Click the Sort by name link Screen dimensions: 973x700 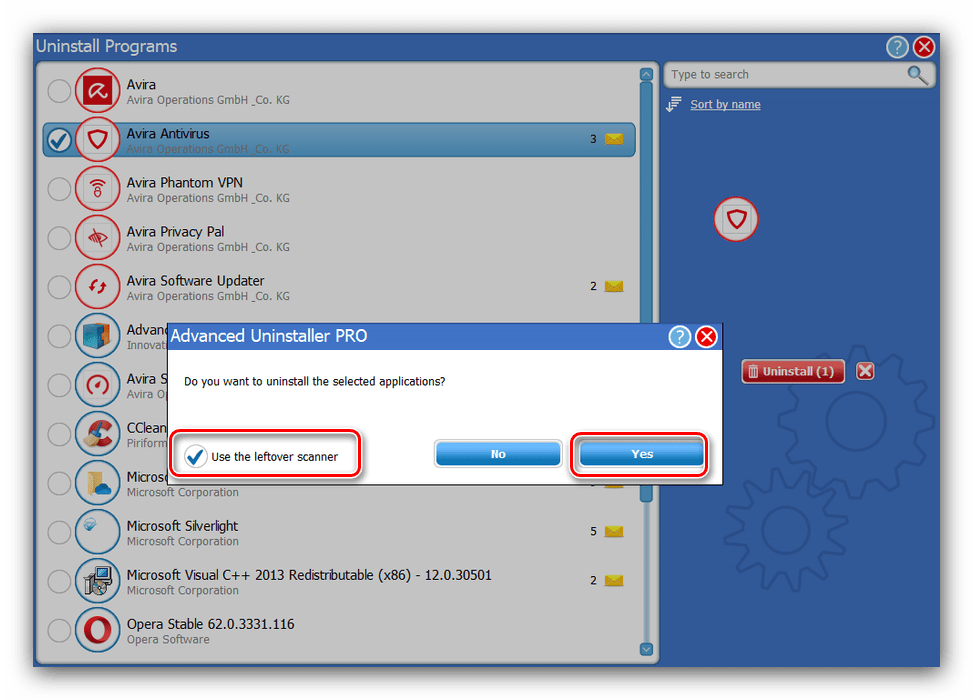[725, 105]
